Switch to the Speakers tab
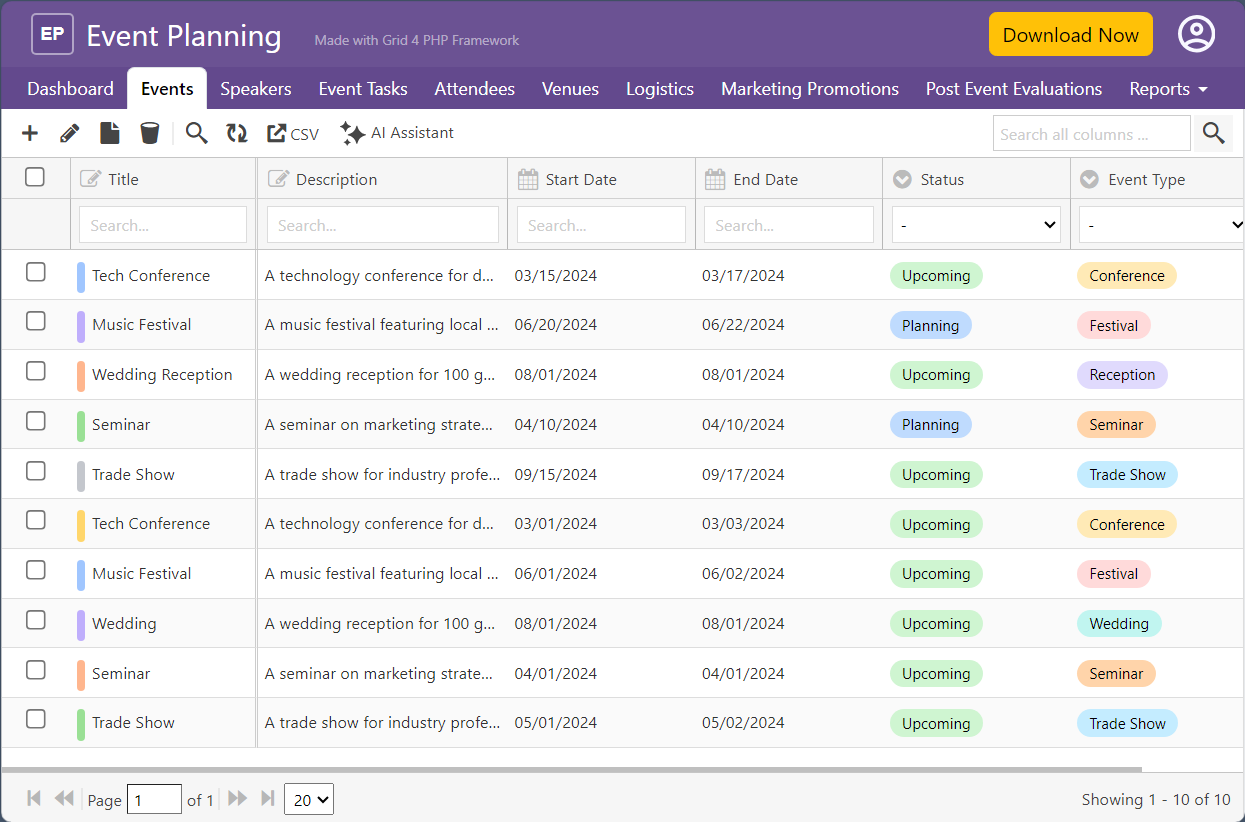 point(256,89)
